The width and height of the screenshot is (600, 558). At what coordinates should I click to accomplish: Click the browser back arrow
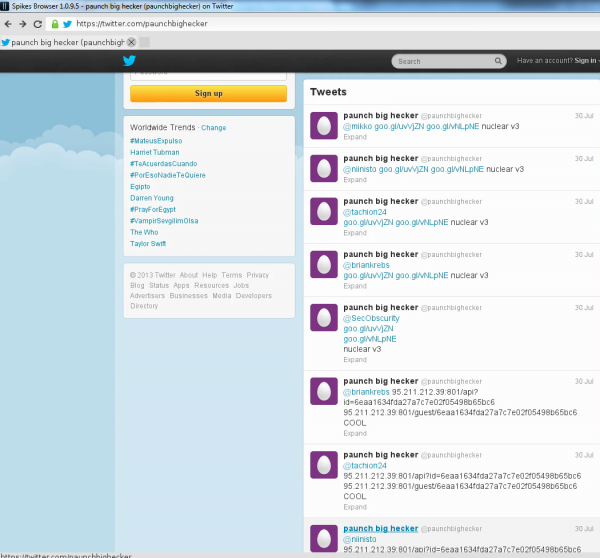pyautogui.click(x=8, y=23)
